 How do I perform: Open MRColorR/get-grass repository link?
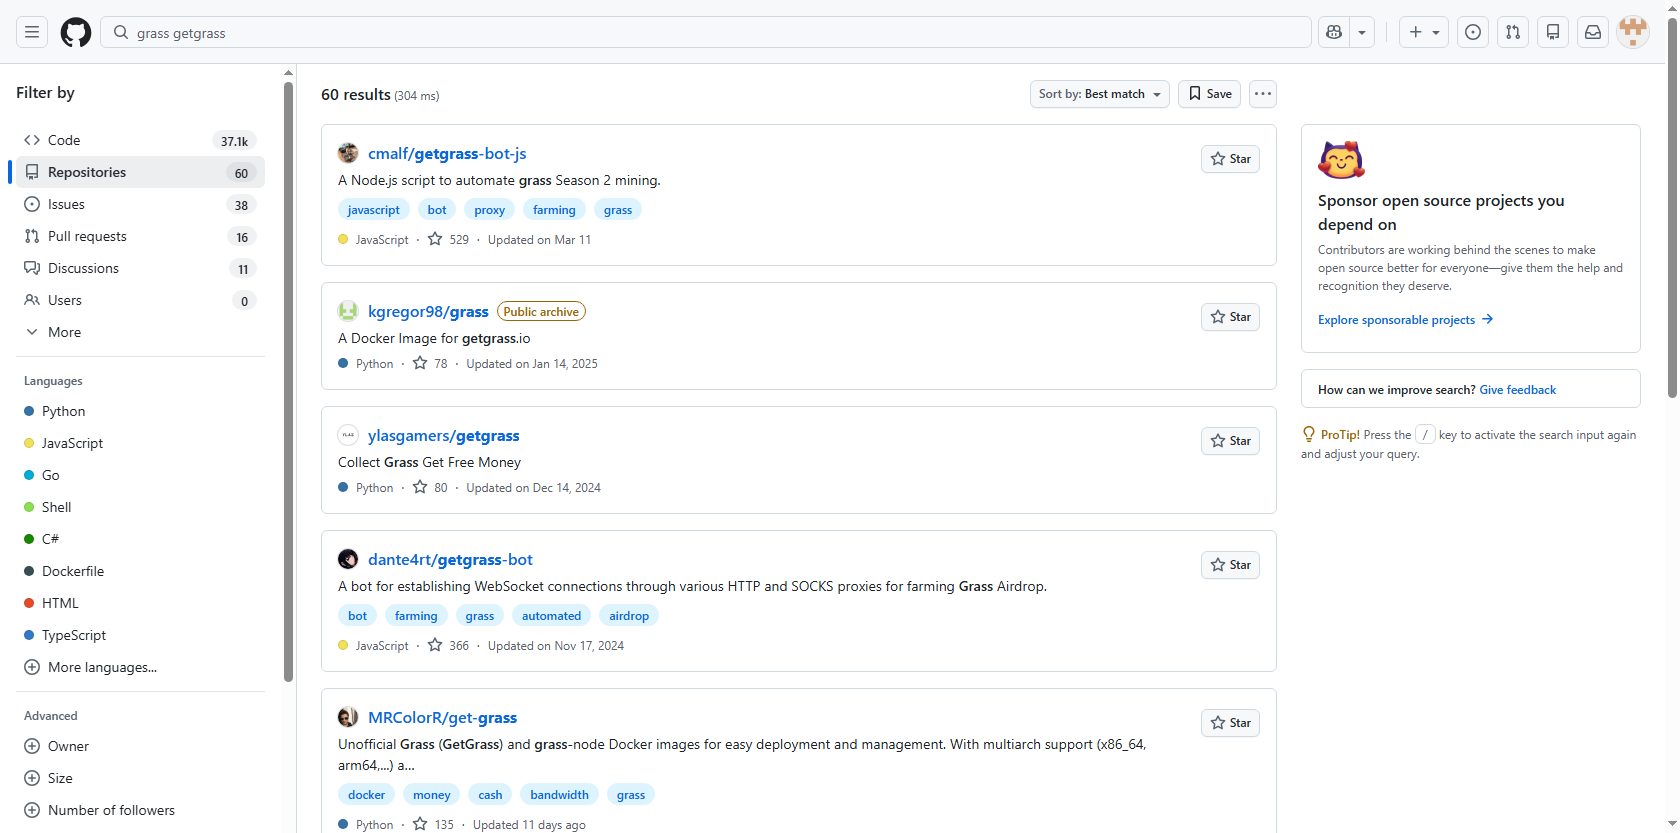(442, 717)
